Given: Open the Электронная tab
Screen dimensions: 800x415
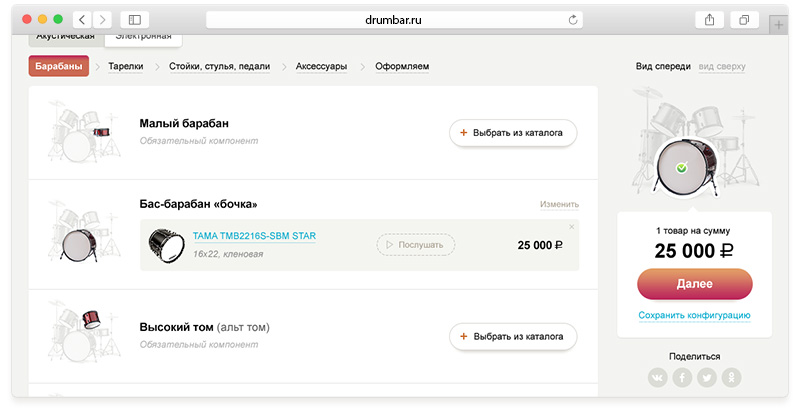Looking at the screenshot, I should click(142, 37).
